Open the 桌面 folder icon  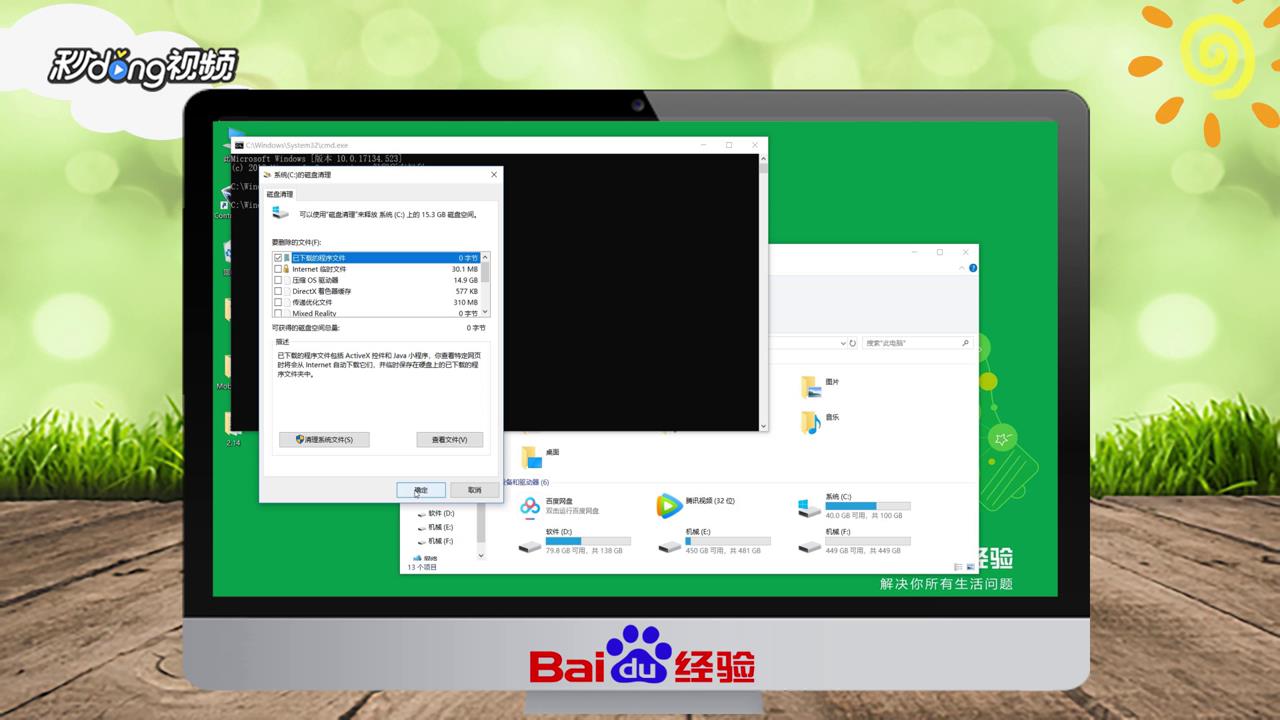point(531,458)
